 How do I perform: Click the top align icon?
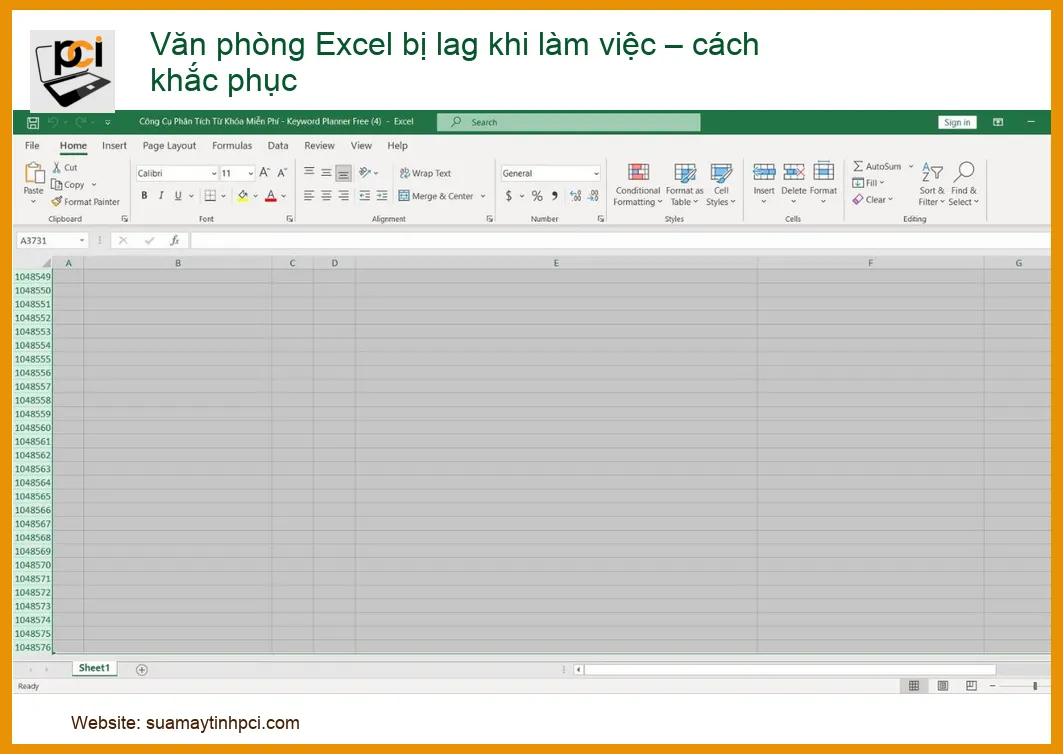[x=309, y=172]
